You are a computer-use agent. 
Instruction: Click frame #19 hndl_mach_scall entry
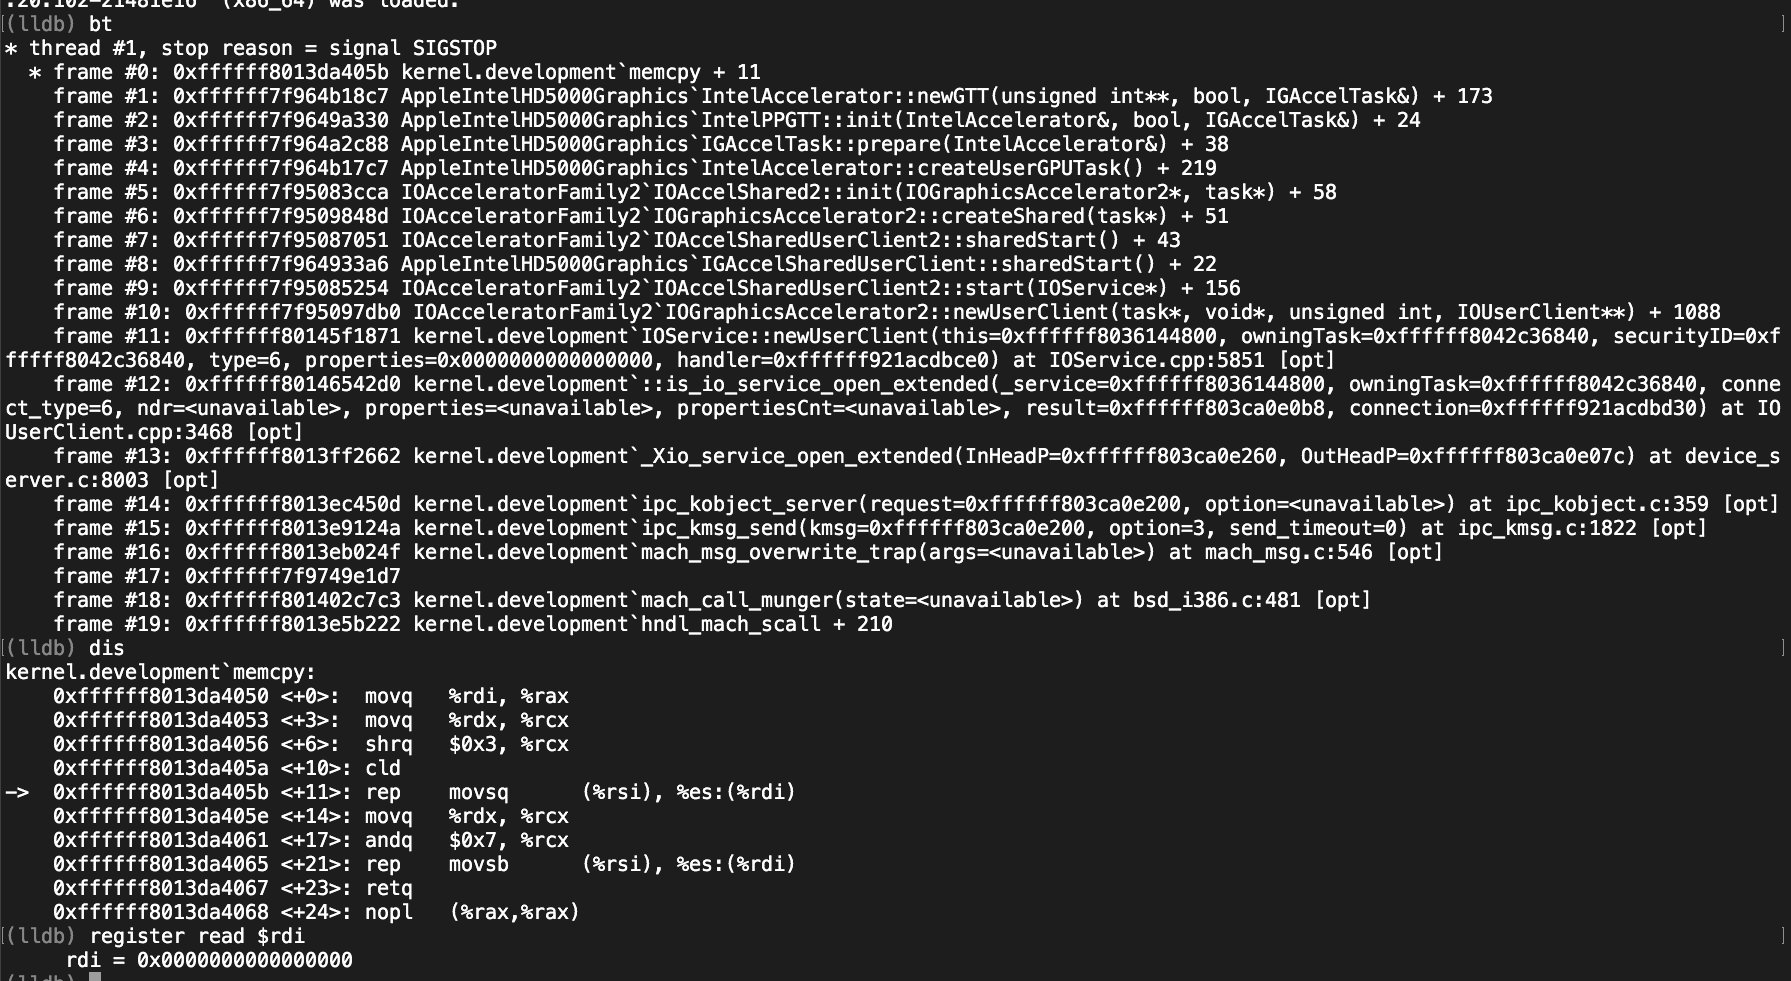[x=473, y=624]
